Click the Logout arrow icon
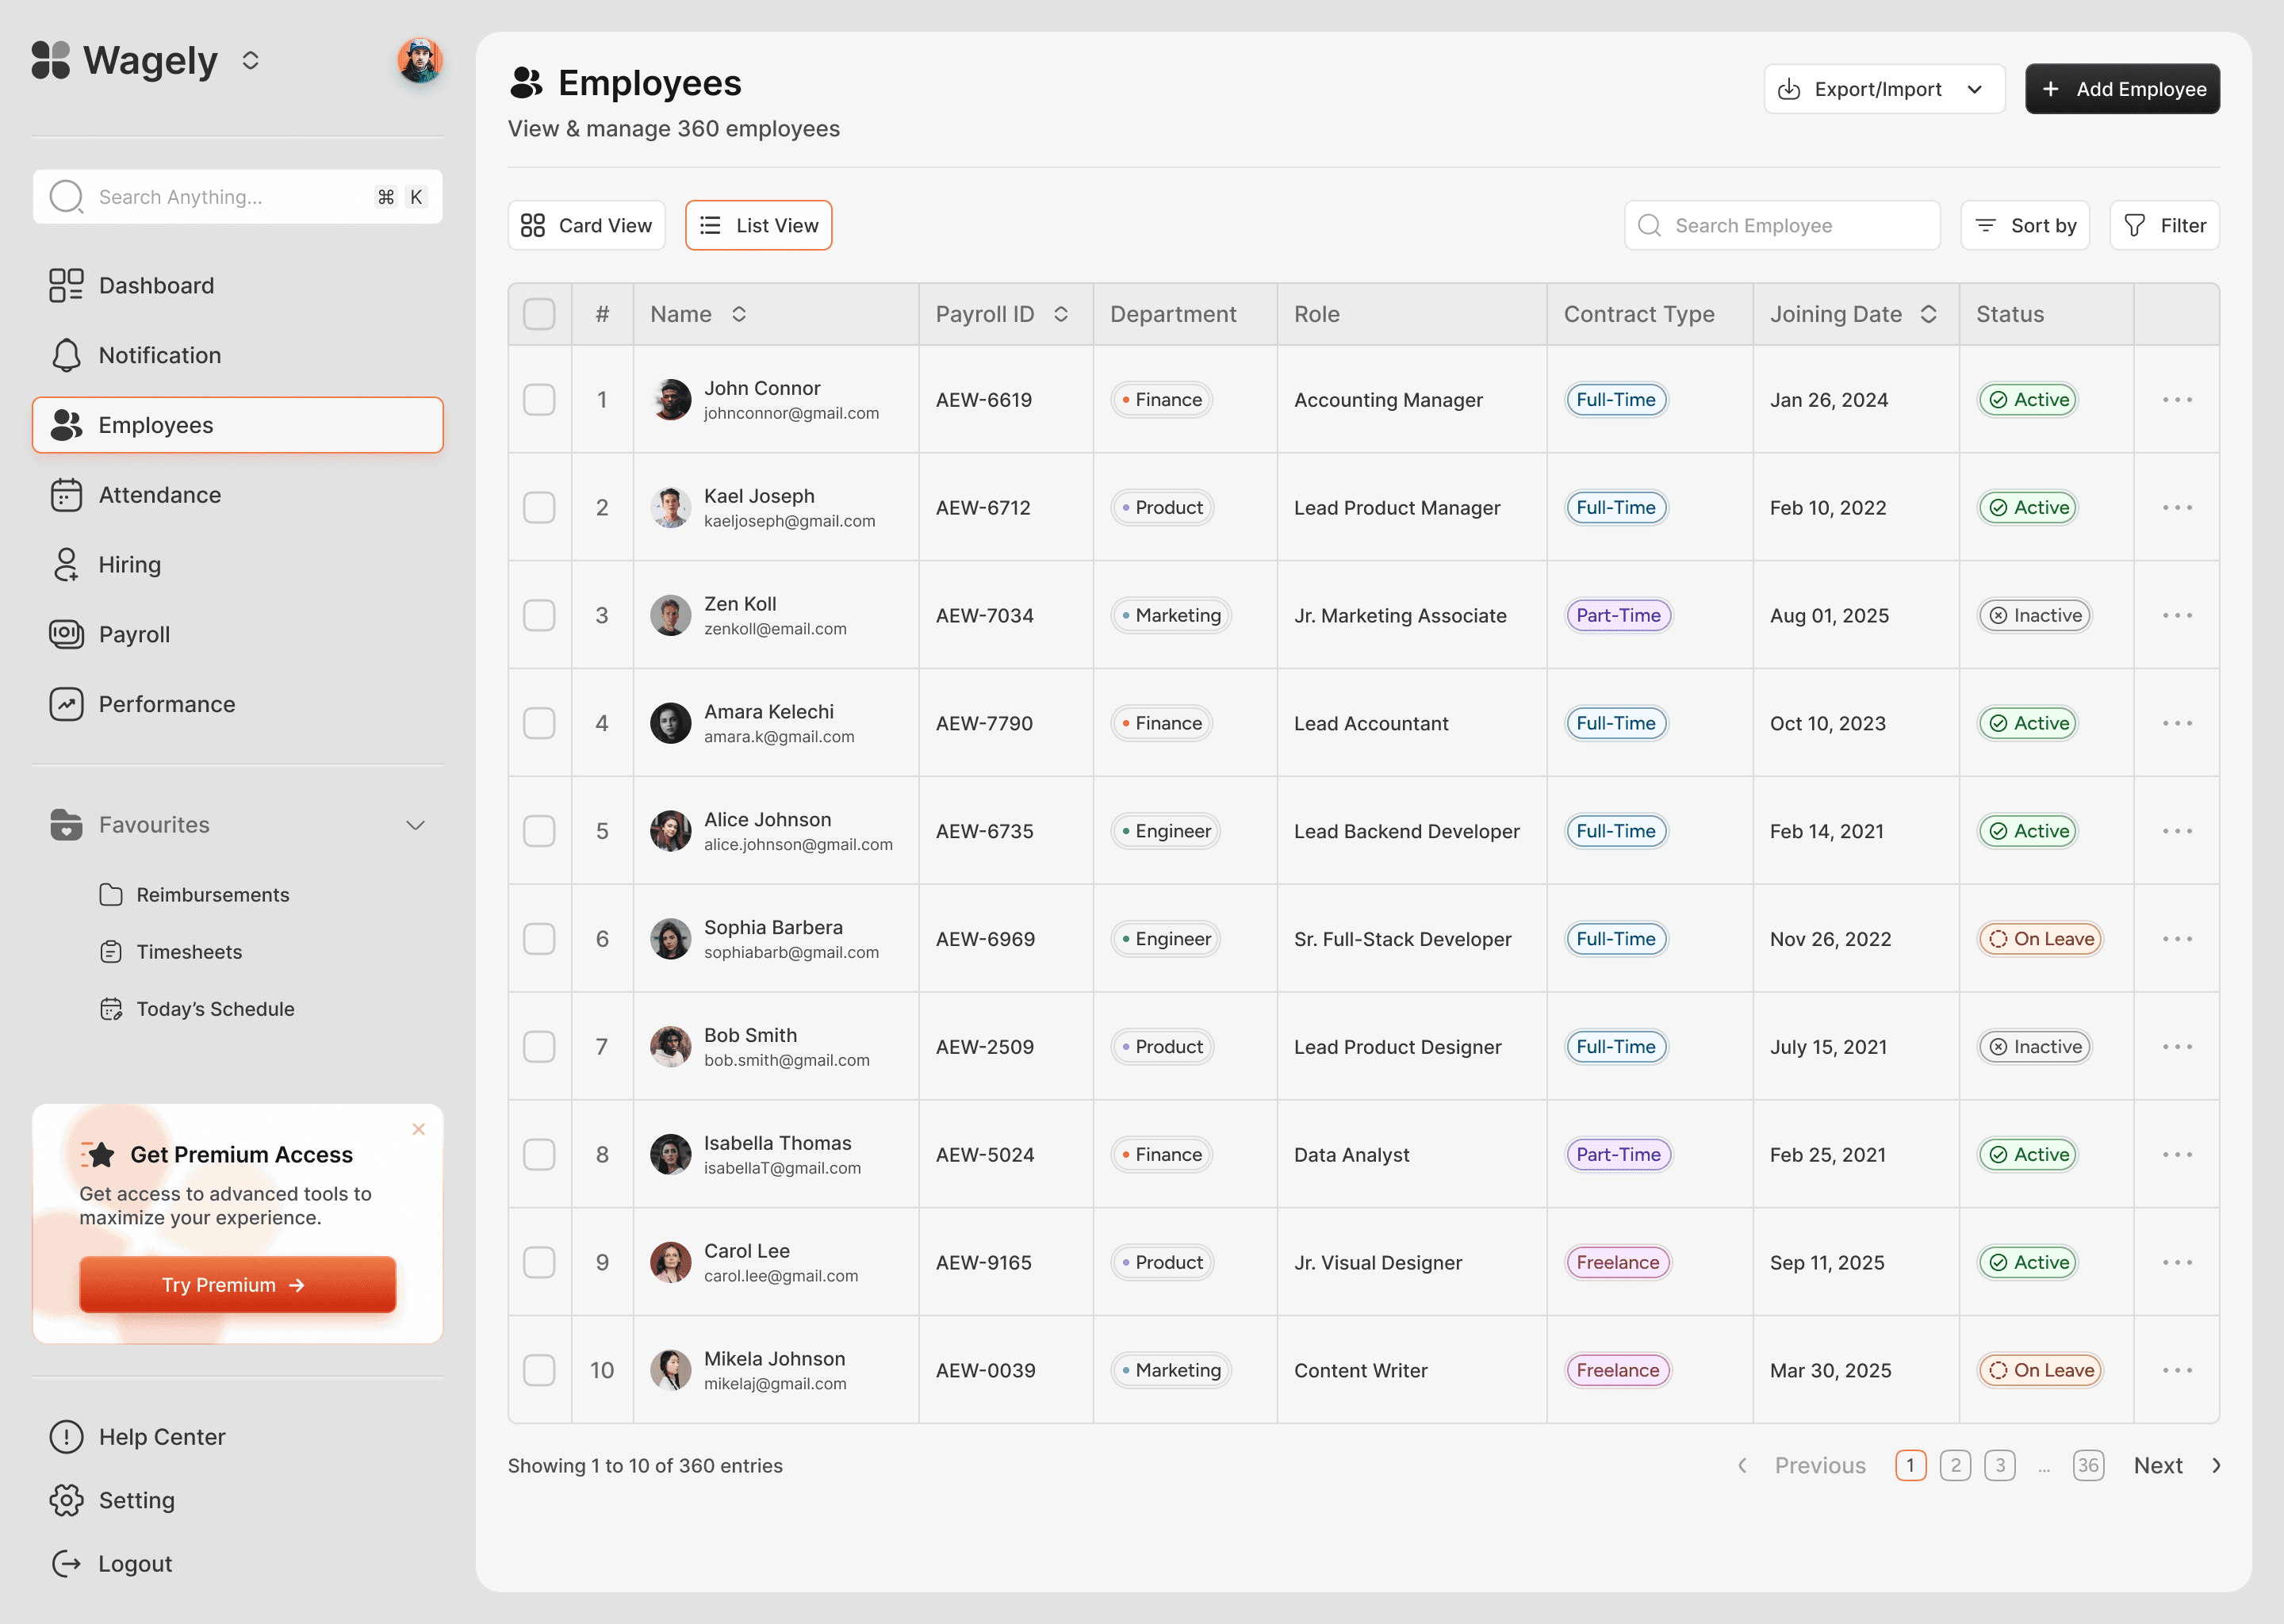Screen dimensions: 2284x1624 pyautogui.click(x=66, y=1563)
